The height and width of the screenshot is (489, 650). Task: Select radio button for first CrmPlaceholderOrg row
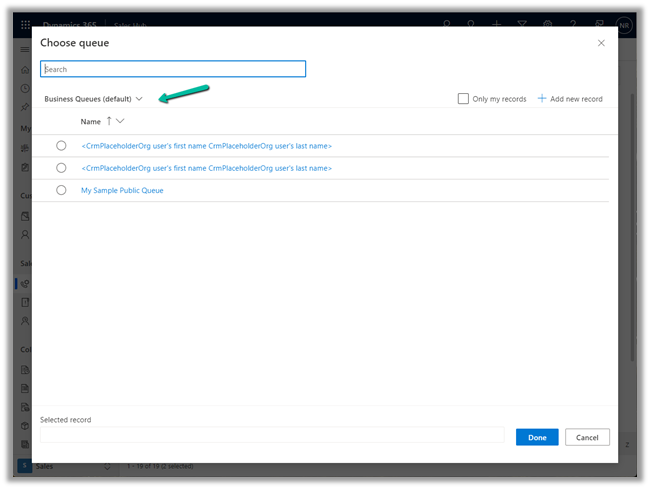coord(61,146)
